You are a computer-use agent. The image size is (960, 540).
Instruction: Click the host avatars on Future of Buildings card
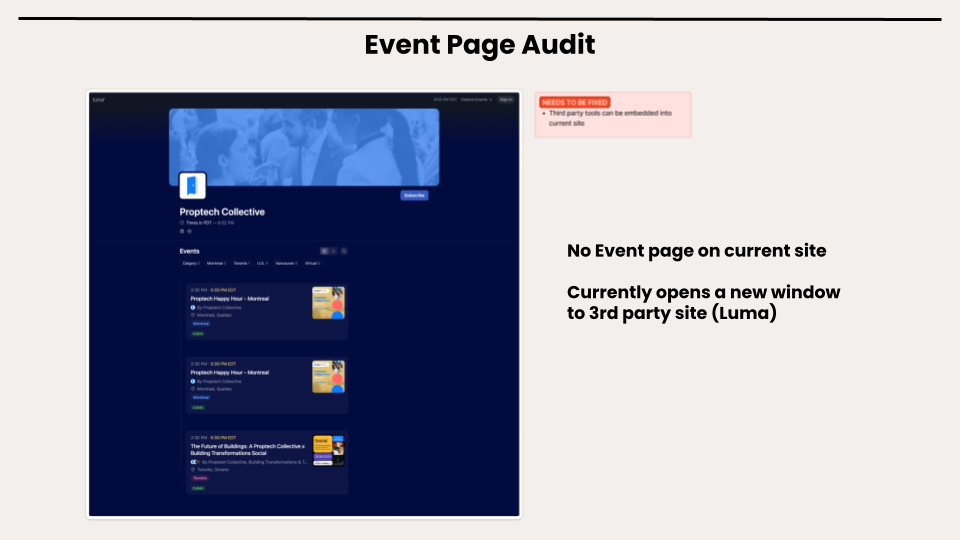195,462
